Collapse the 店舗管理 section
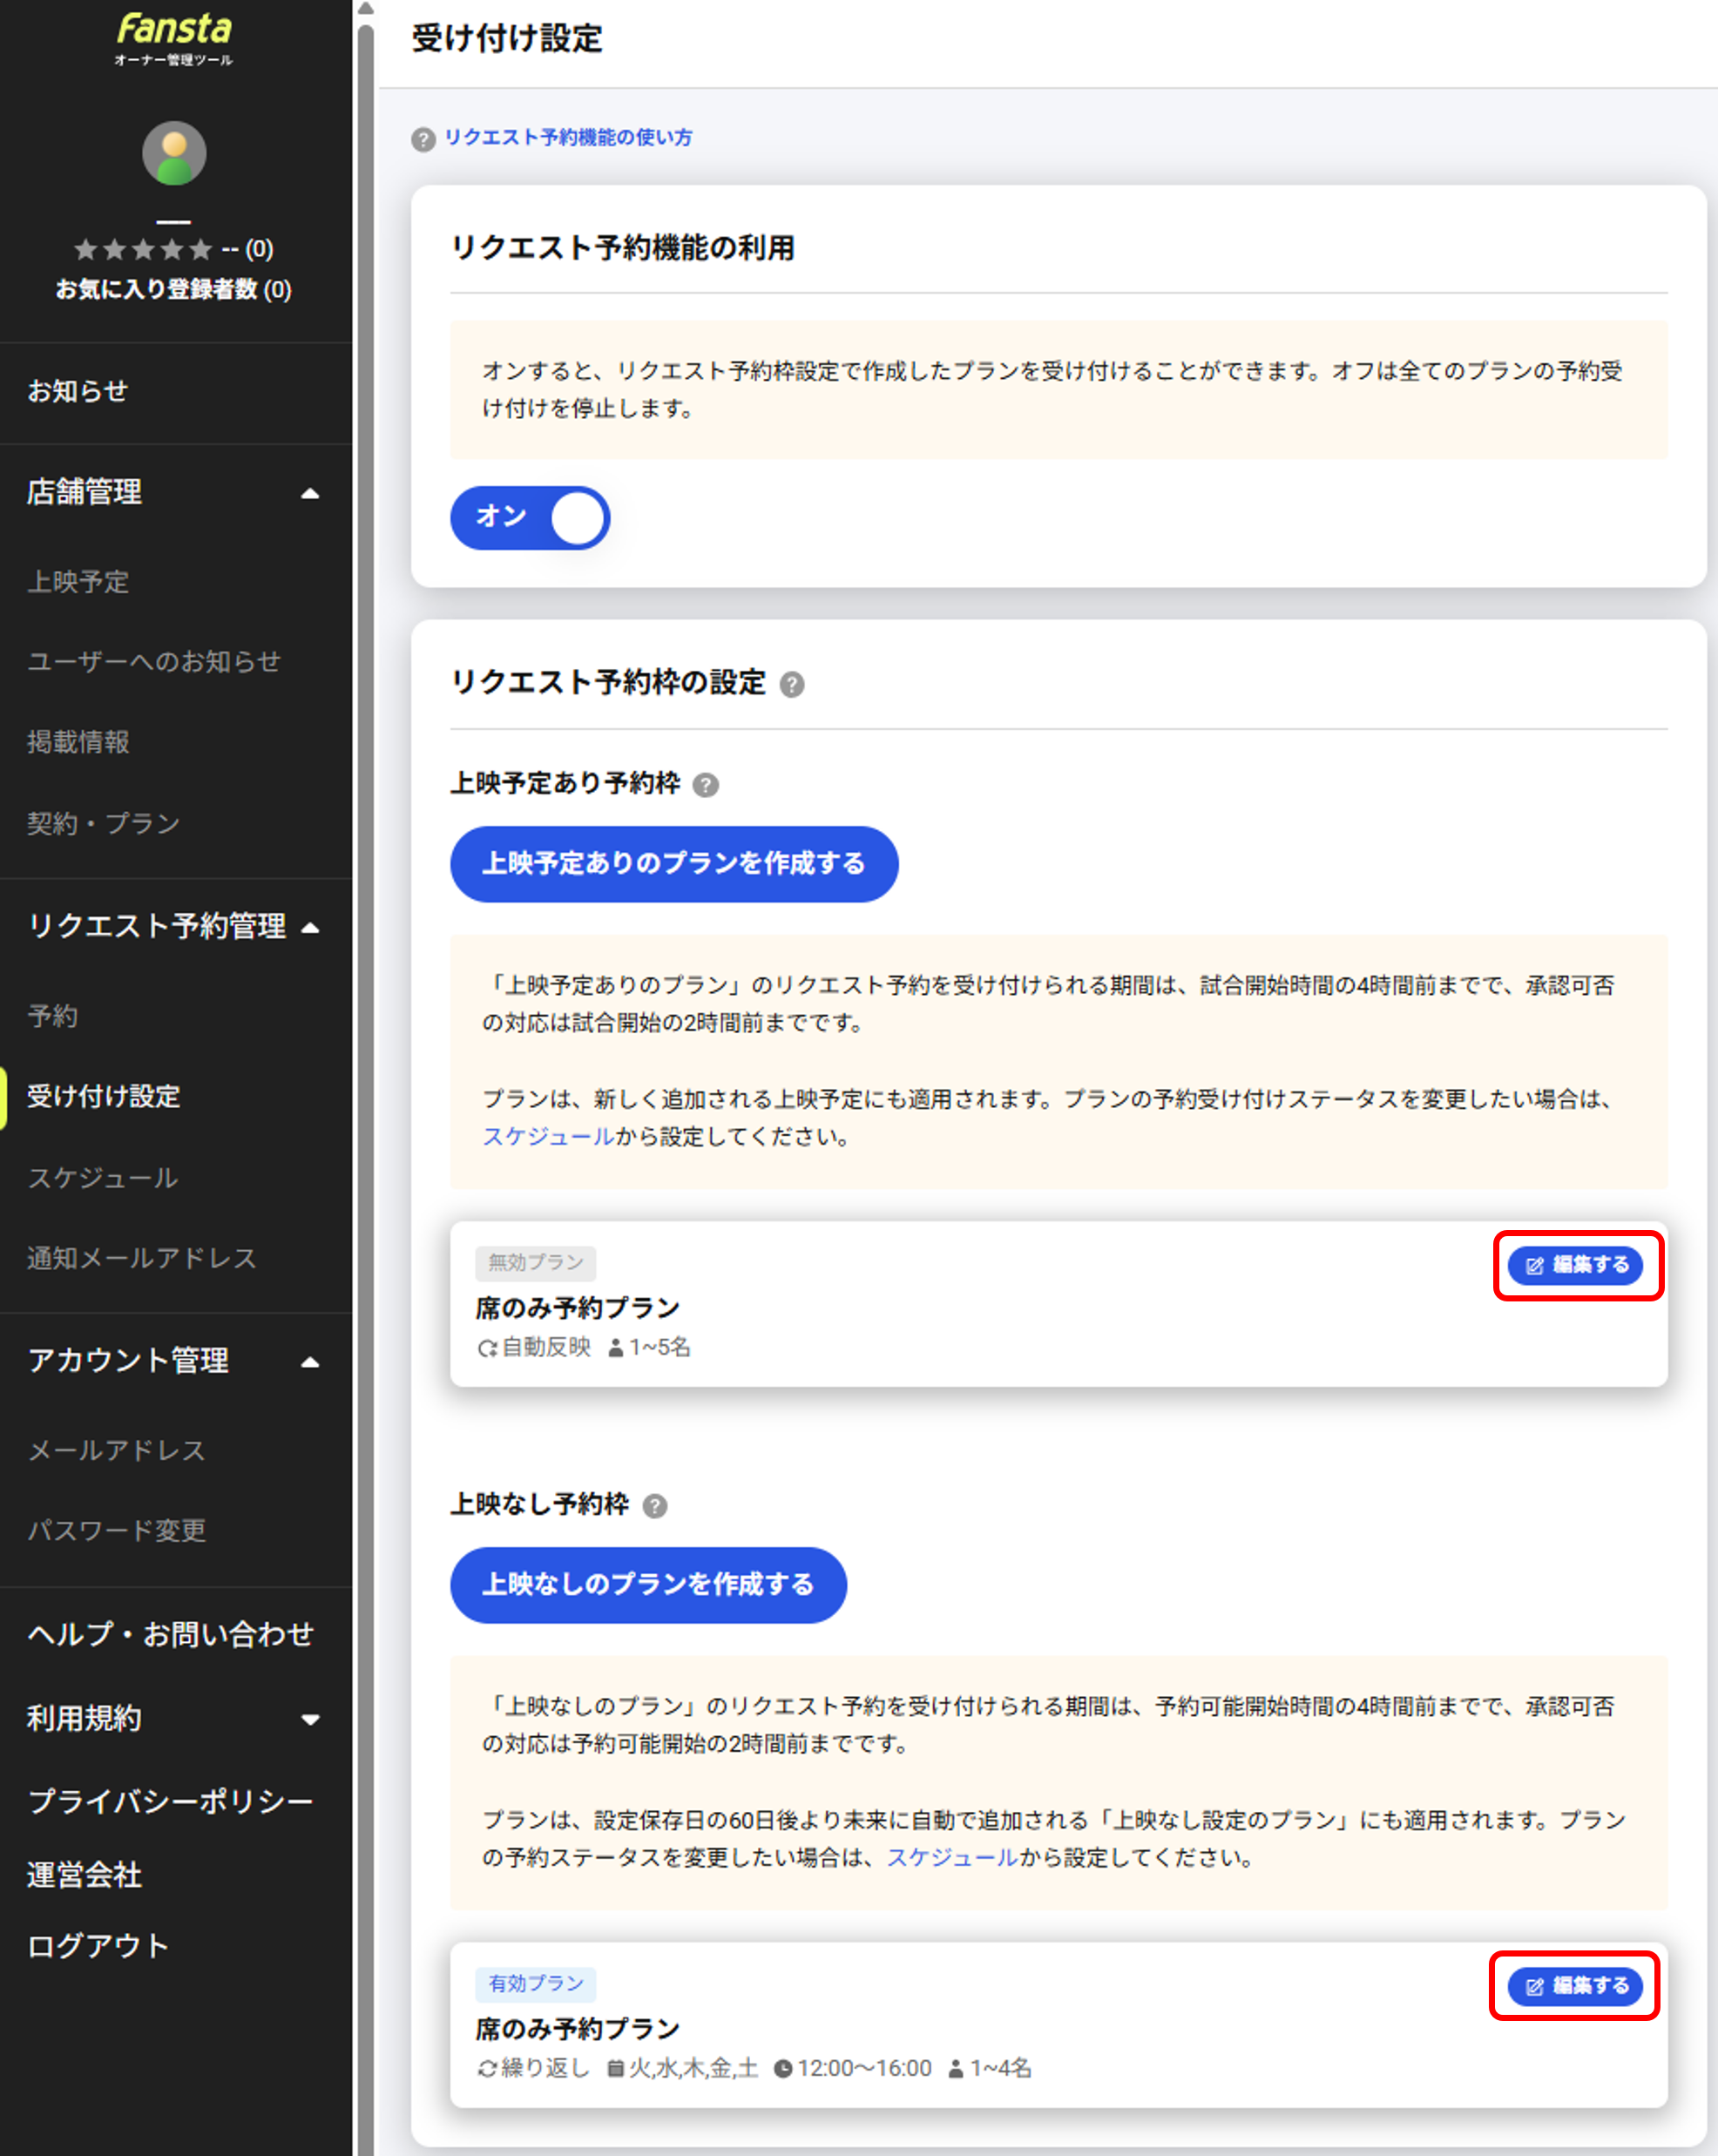The width and height of the screenshot is (1718, 2156). click(310, 493)
